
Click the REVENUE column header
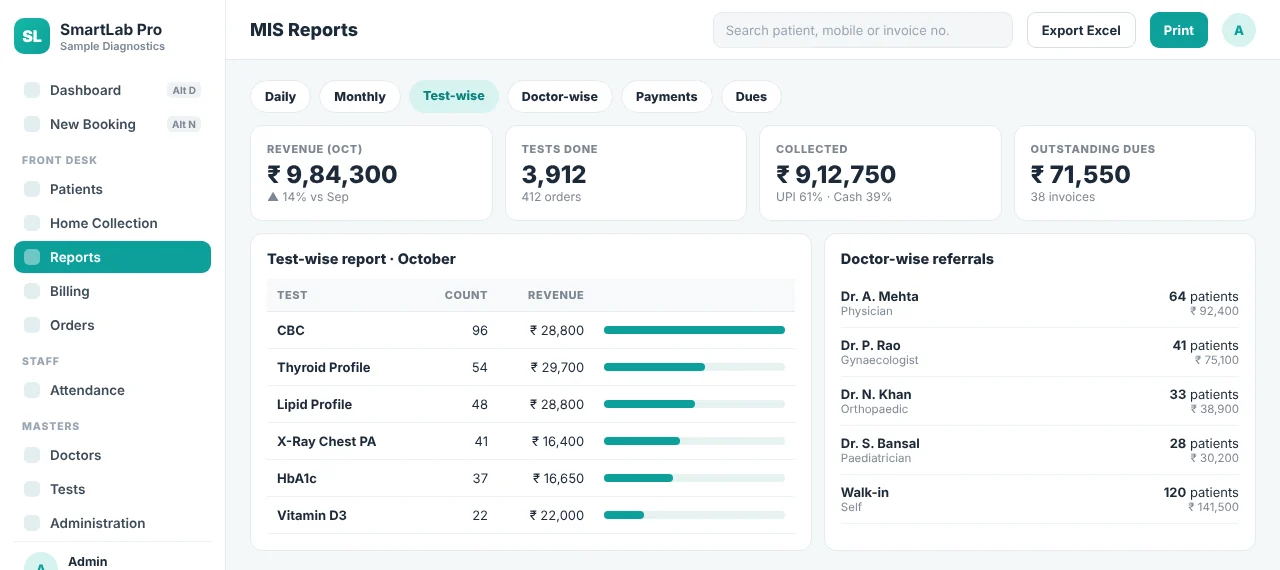[556, 295]
